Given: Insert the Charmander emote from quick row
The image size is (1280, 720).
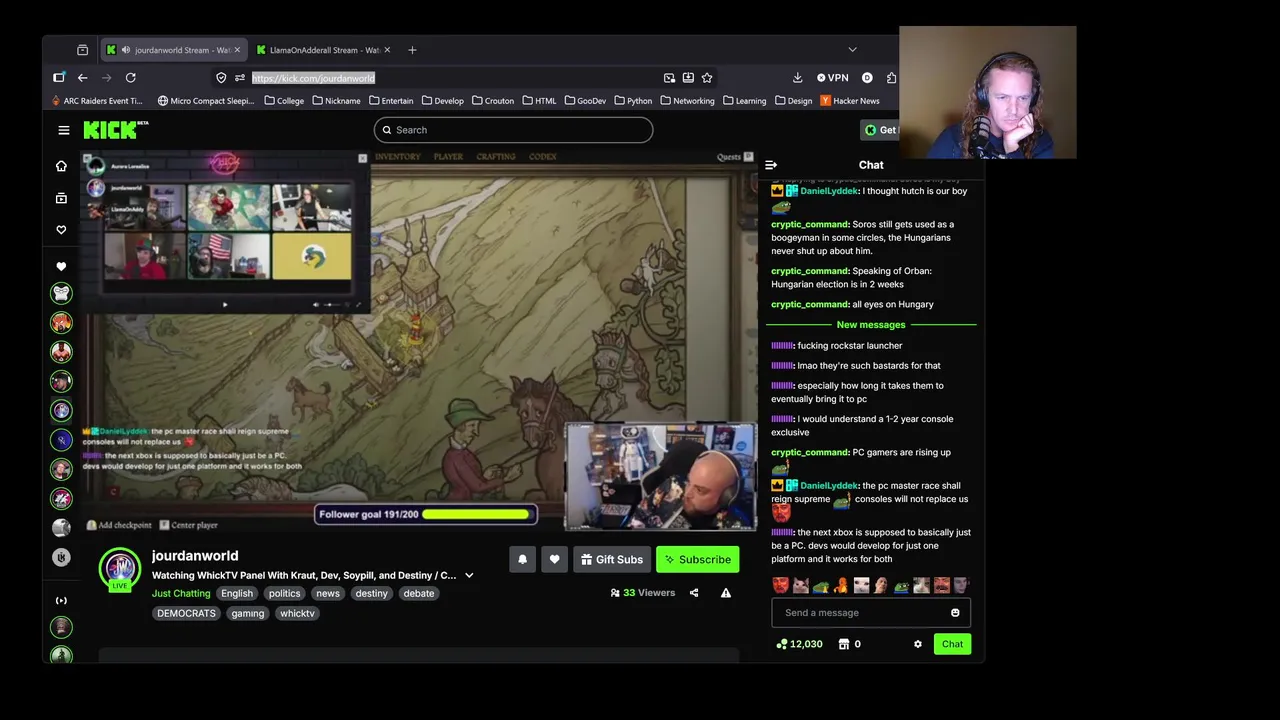Looking at the screenshot, I should 841,586.
